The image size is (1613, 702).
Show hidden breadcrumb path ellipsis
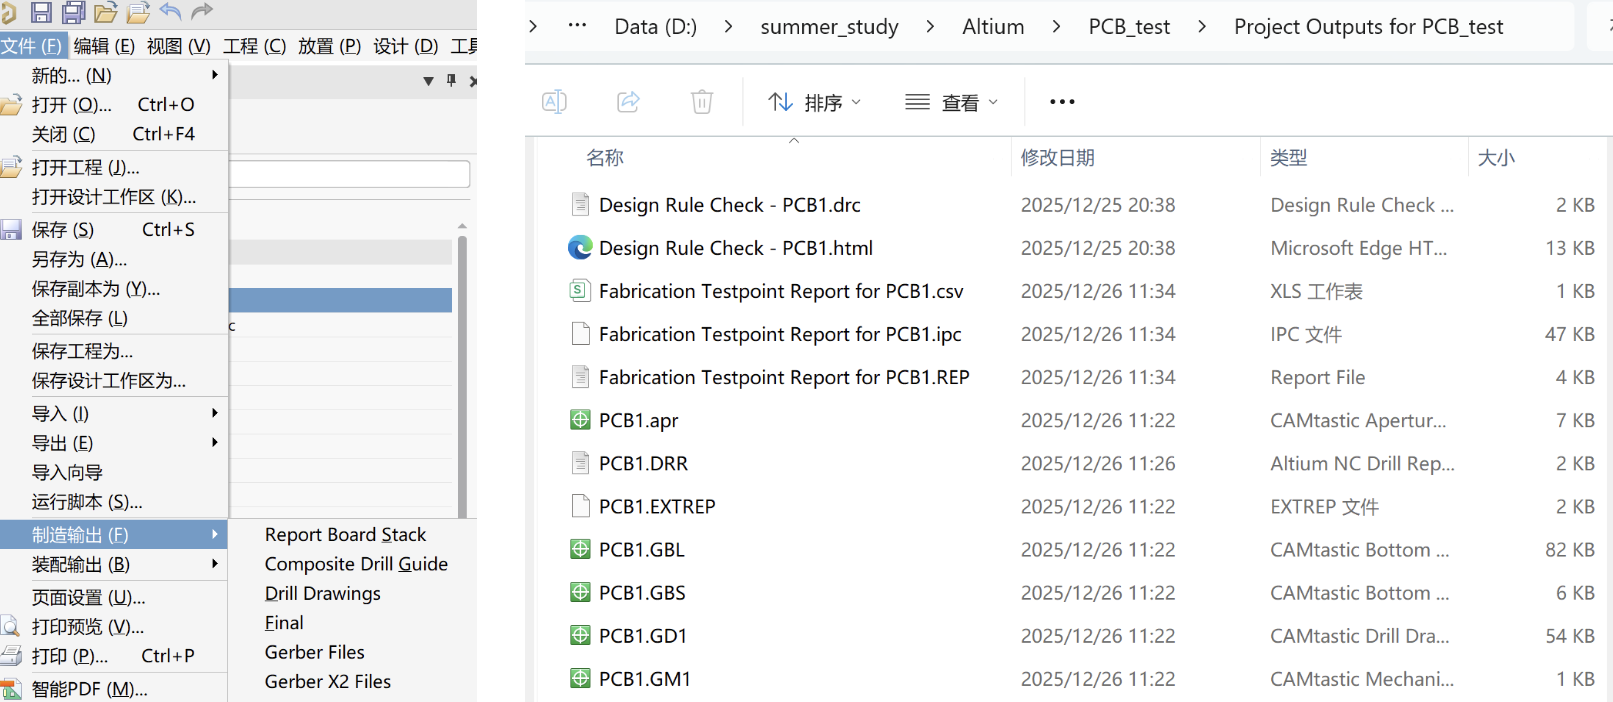pyautogui.click(x=577, y=26)
